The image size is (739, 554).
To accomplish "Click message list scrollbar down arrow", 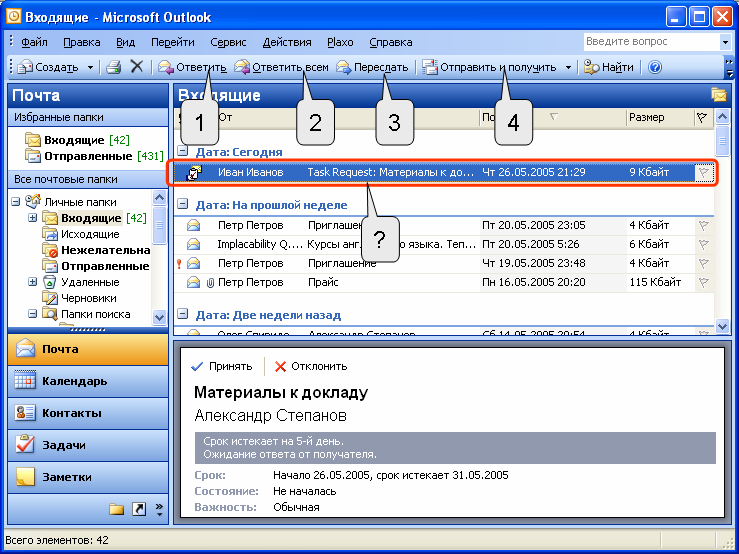I will coord(722,326).
